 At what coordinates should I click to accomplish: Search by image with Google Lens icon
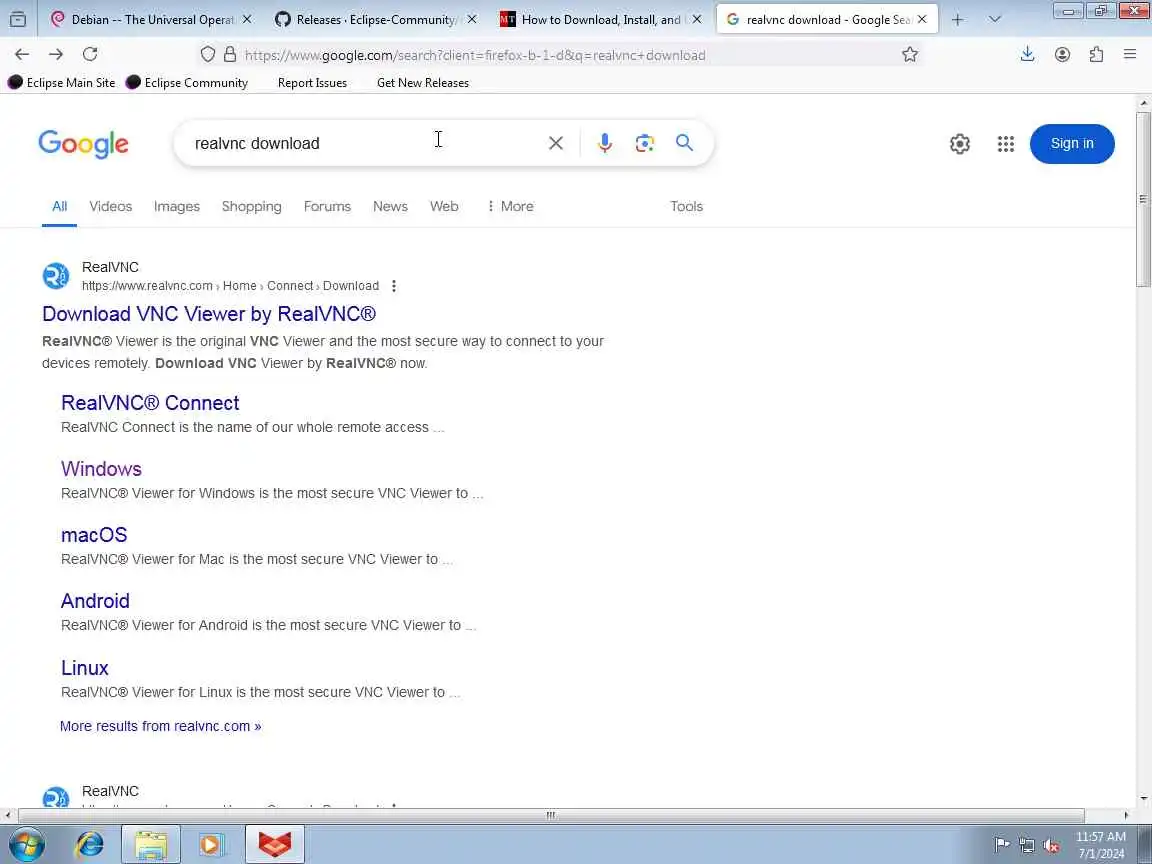[644, 143]
